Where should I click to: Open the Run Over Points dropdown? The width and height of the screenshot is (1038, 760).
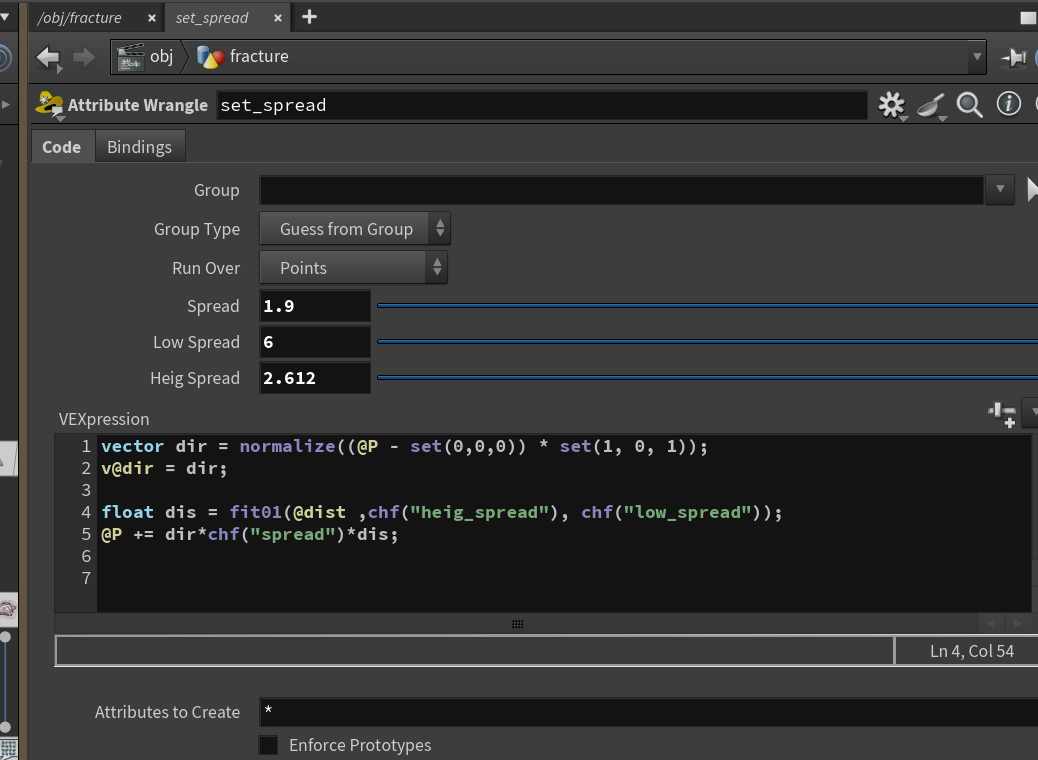(x=354, y=267)
